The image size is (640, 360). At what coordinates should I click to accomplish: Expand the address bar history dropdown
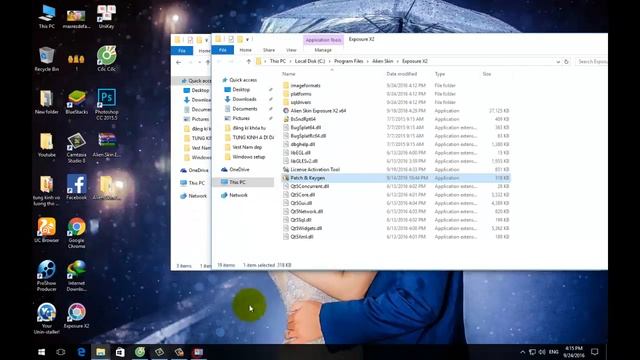558,62
